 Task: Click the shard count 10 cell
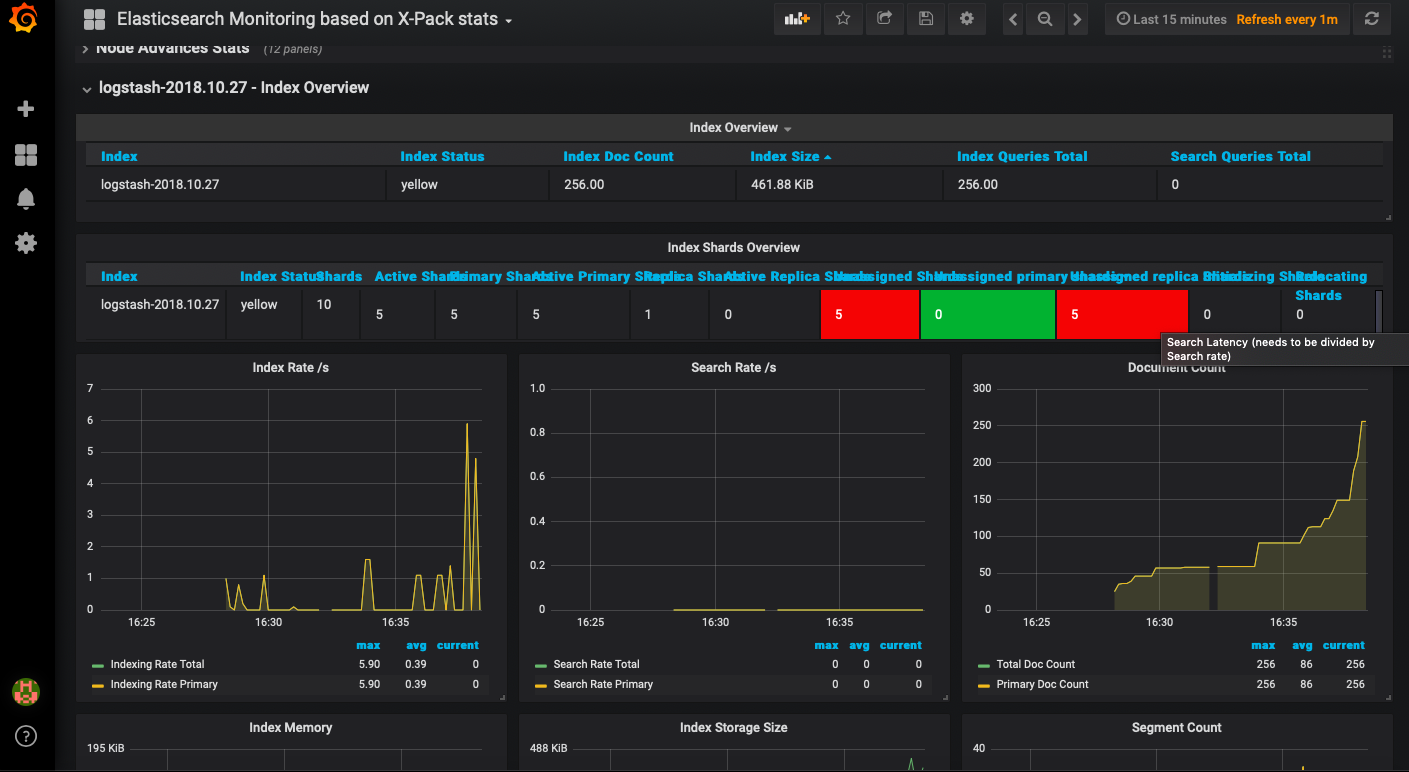point(331,315)
